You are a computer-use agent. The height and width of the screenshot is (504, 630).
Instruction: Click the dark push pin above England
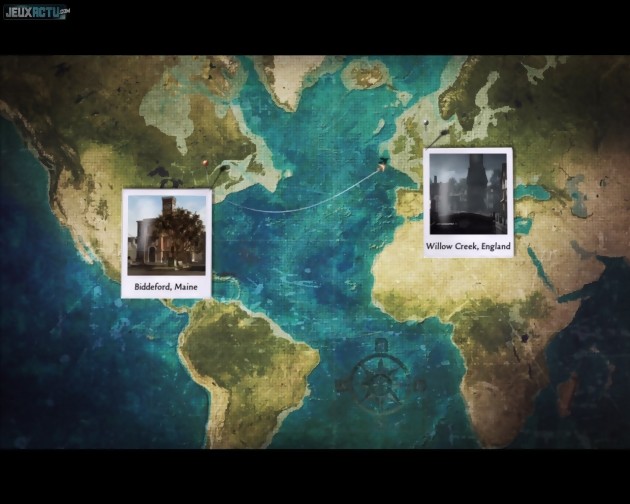pos(428,125)
